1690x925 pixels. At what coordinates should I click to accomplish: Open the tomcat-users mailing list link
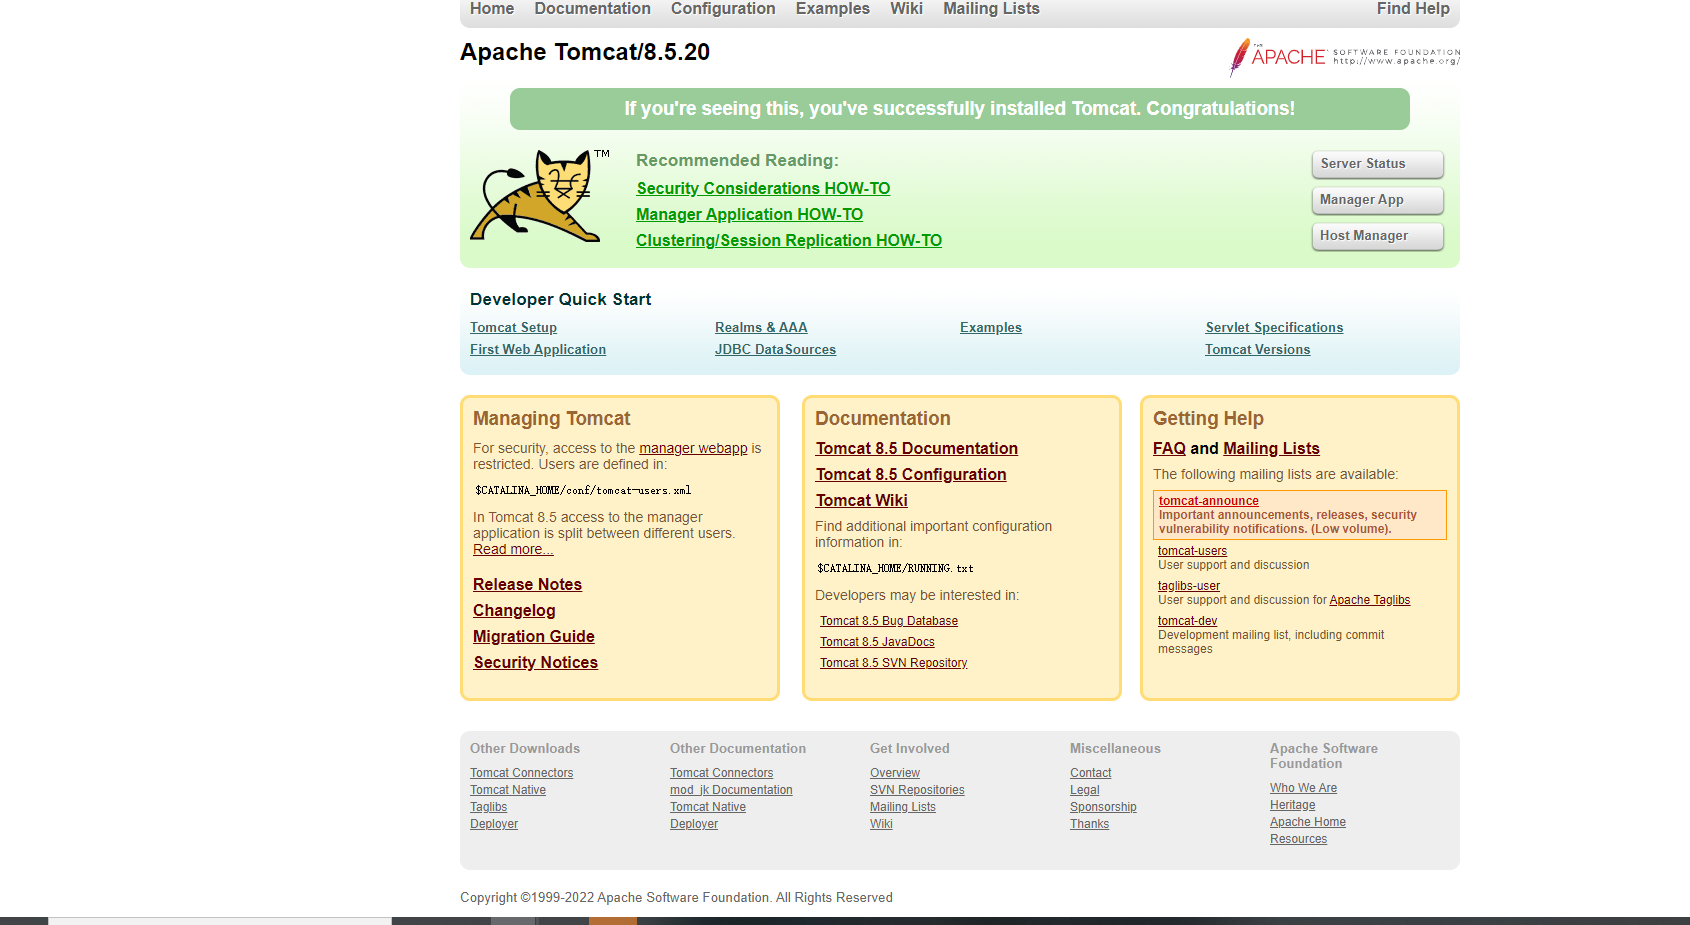(1192, 551)
